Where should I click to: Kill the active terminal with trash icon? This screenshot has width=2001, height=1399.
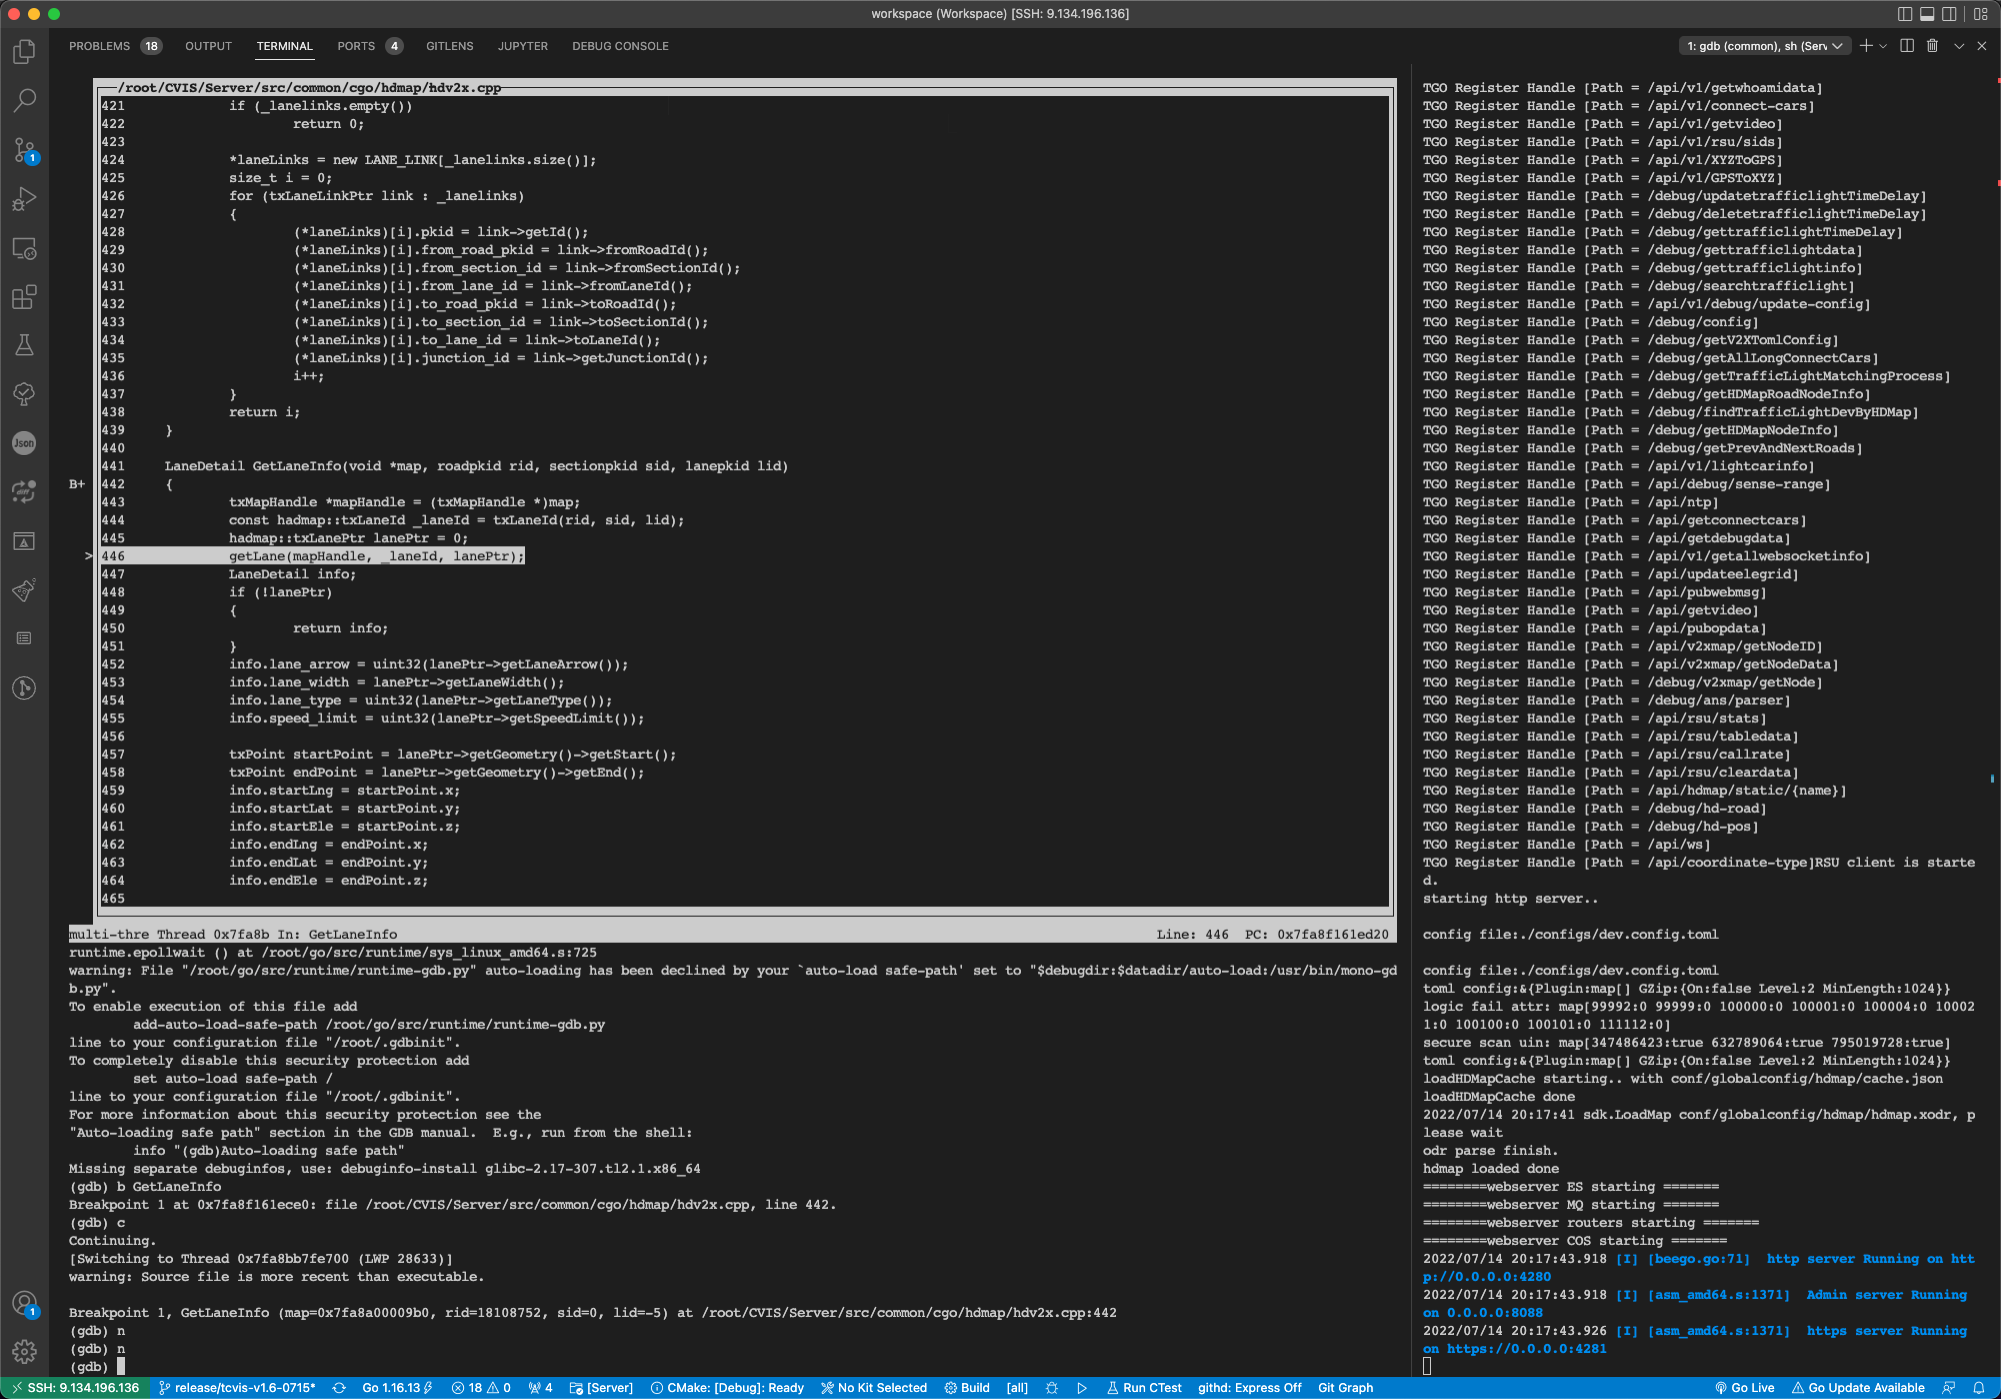pyautogui.click(x=1932, y=45)
